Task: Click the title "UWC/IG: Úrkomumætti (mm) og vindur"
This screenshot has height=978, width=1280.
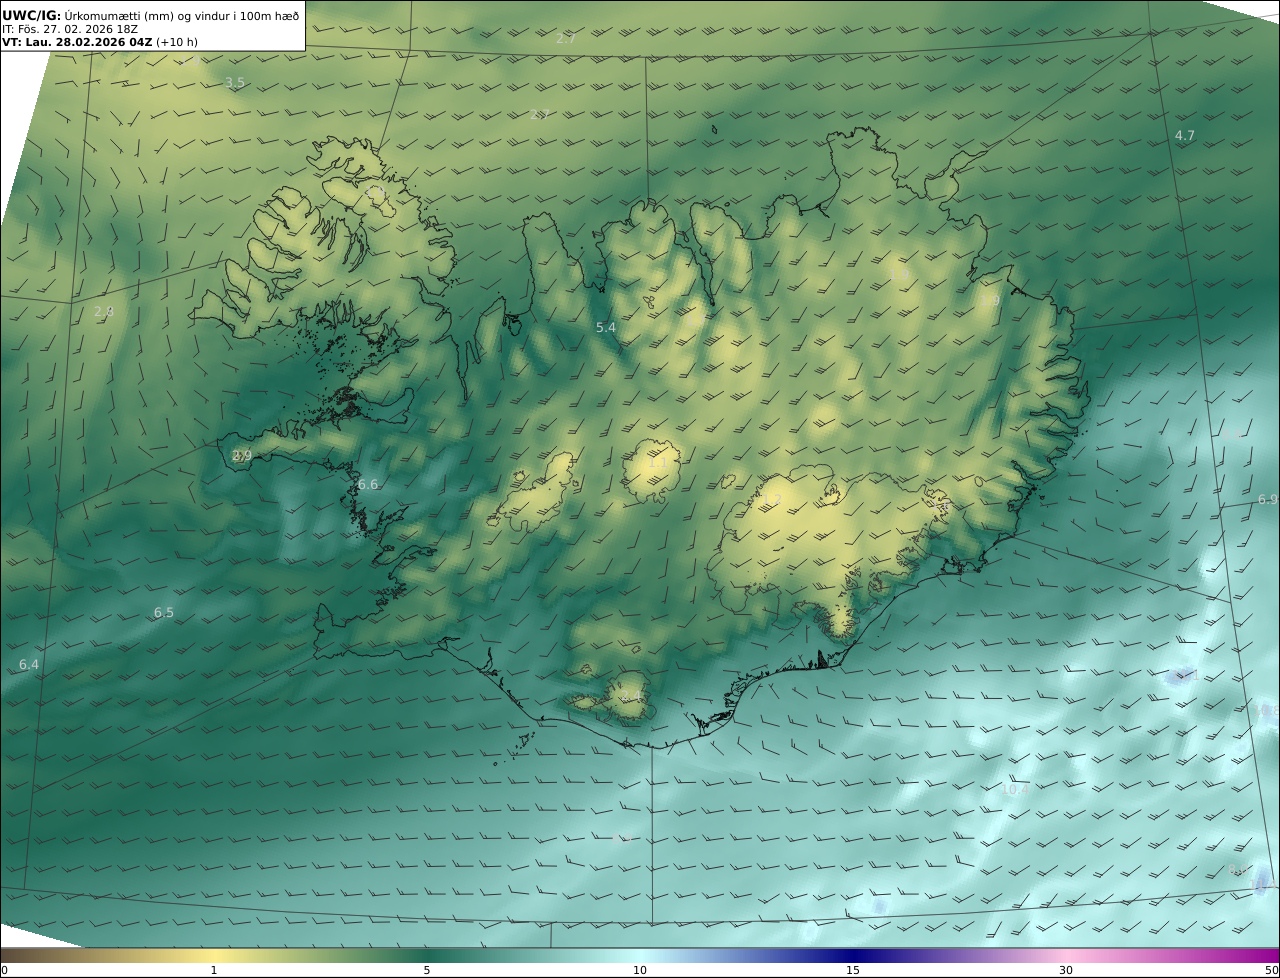Action: click(150, 15)
